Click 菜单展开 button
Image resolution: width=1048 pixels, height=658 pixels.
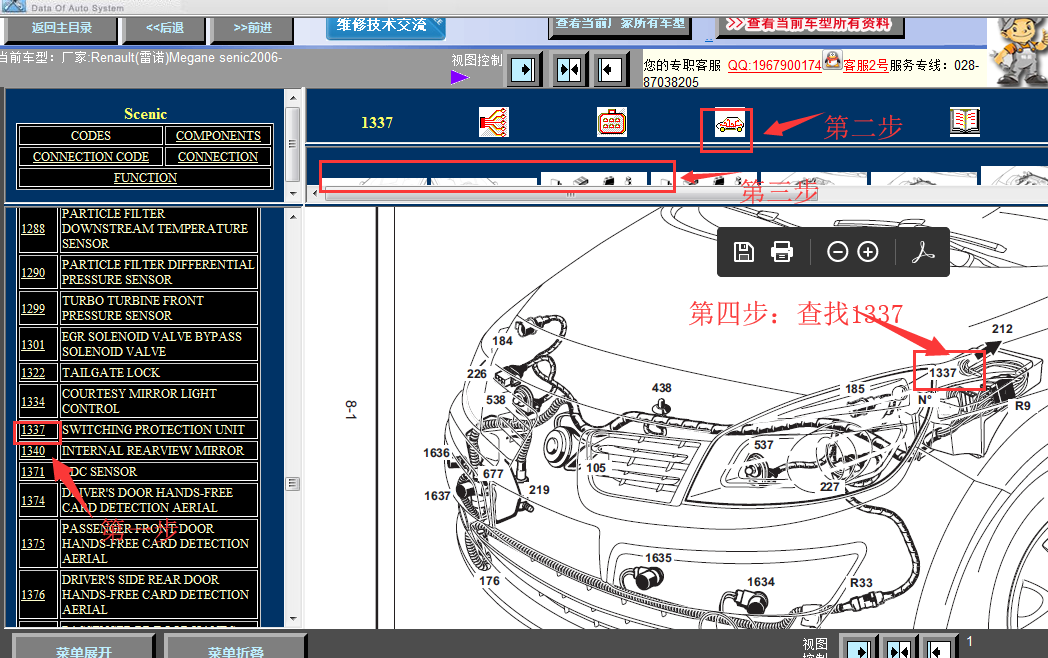(84, 648)
